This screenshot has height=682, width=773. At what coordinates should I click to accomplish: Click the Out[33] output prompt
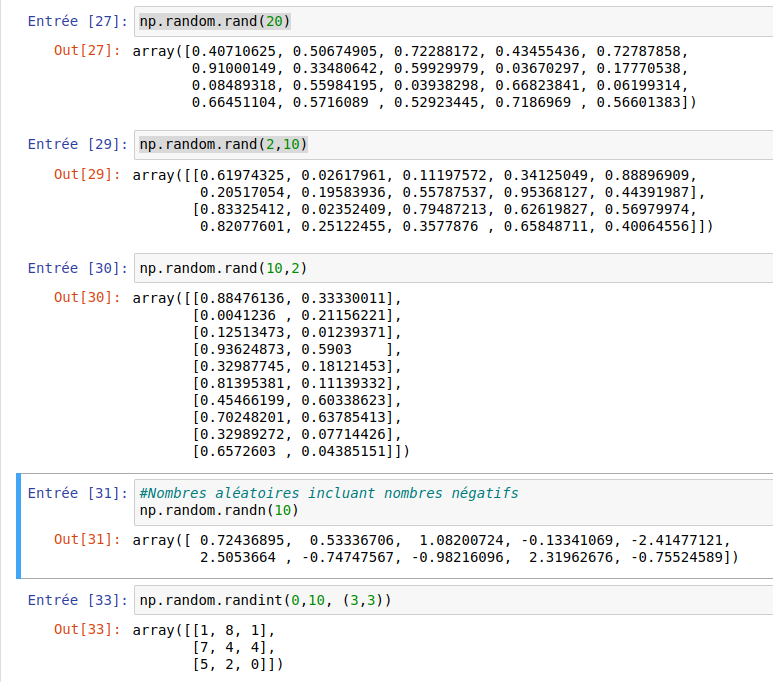[x=87, y=630]
